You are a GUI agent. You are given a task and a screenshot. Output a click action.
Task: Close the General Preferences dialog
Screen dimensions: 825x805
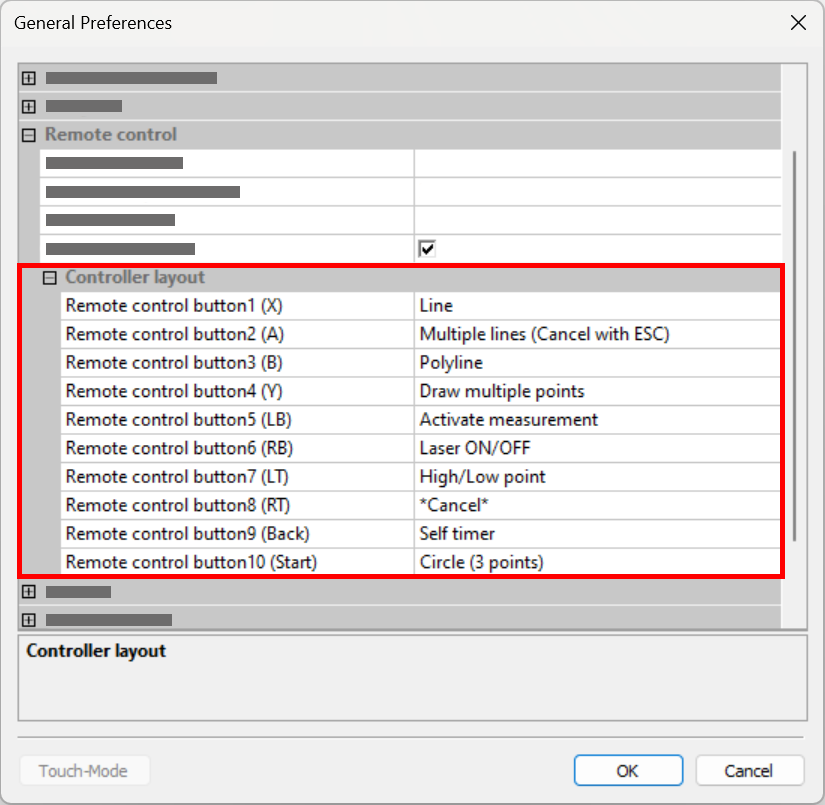[x=798, y=23]
